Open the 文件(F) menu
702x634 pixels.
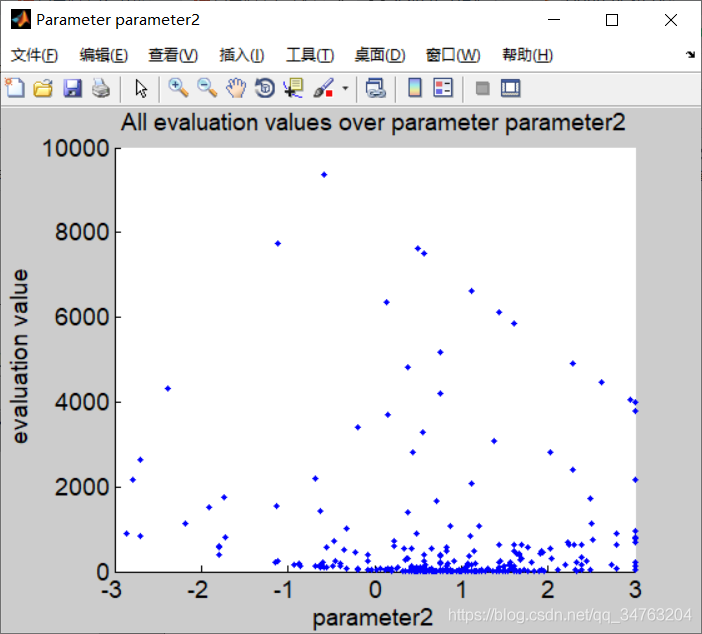point(34,55)
